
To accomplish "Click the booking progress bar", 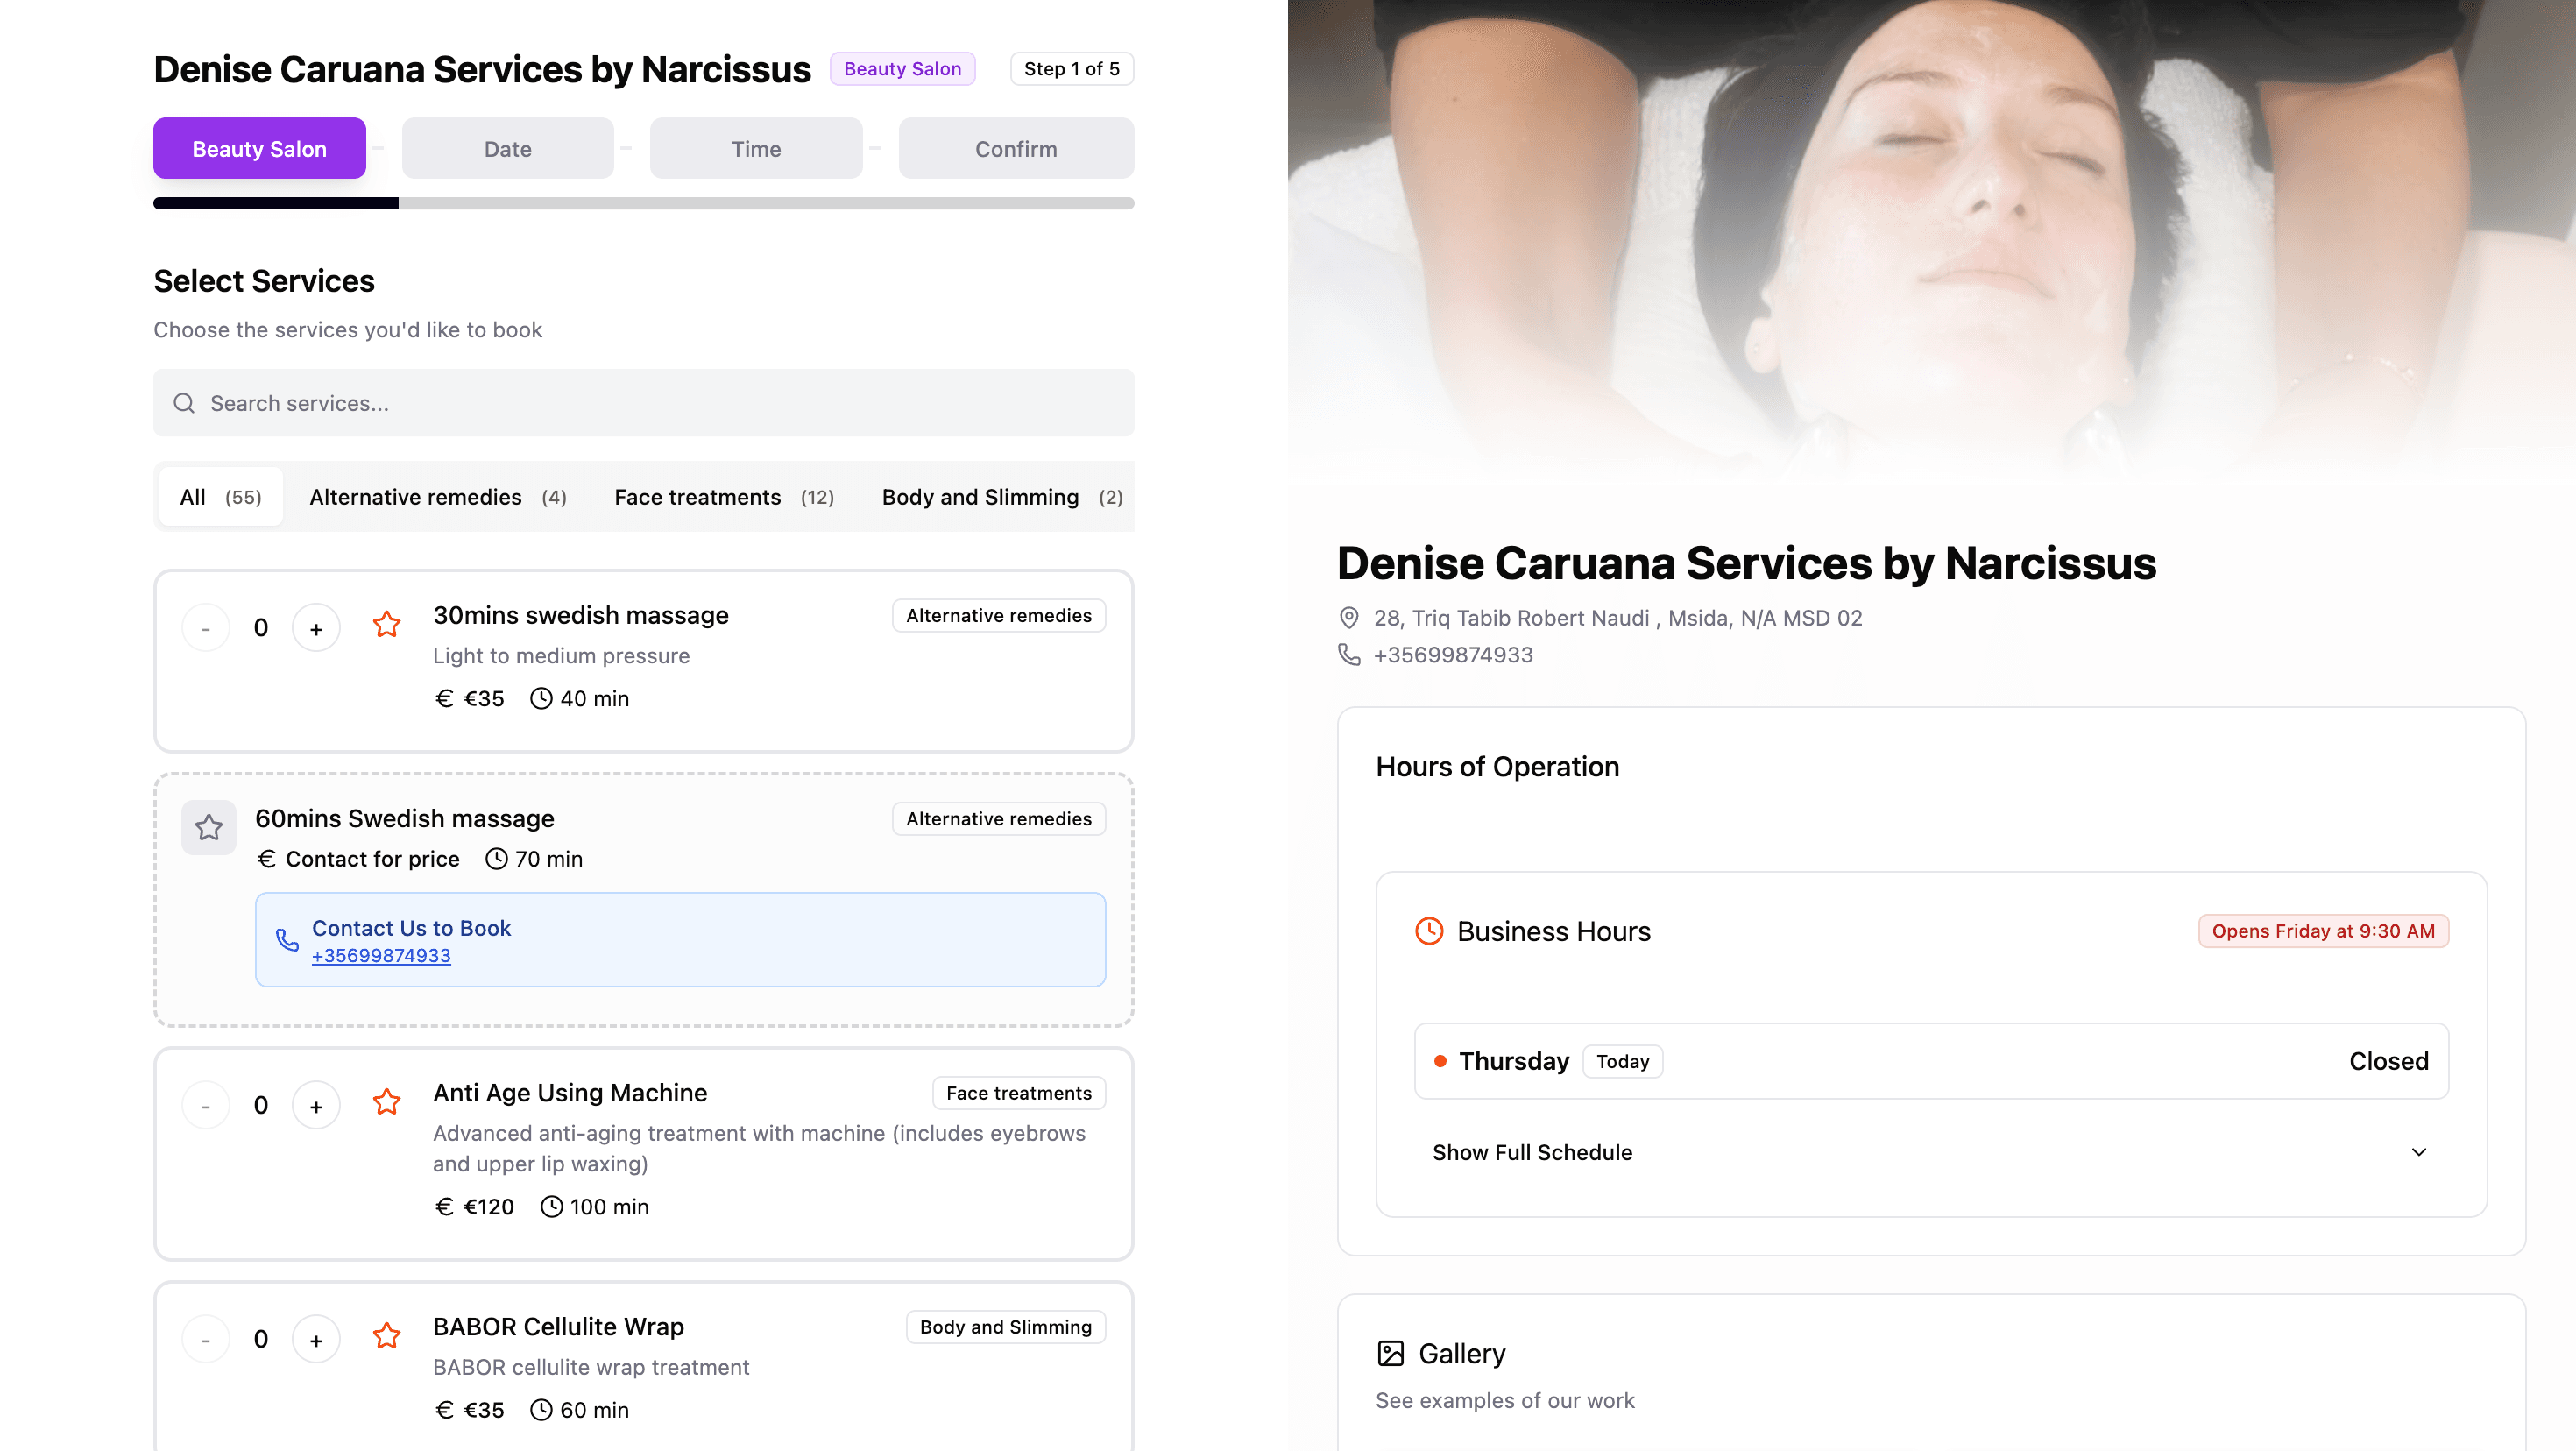I will coord(644,204).
